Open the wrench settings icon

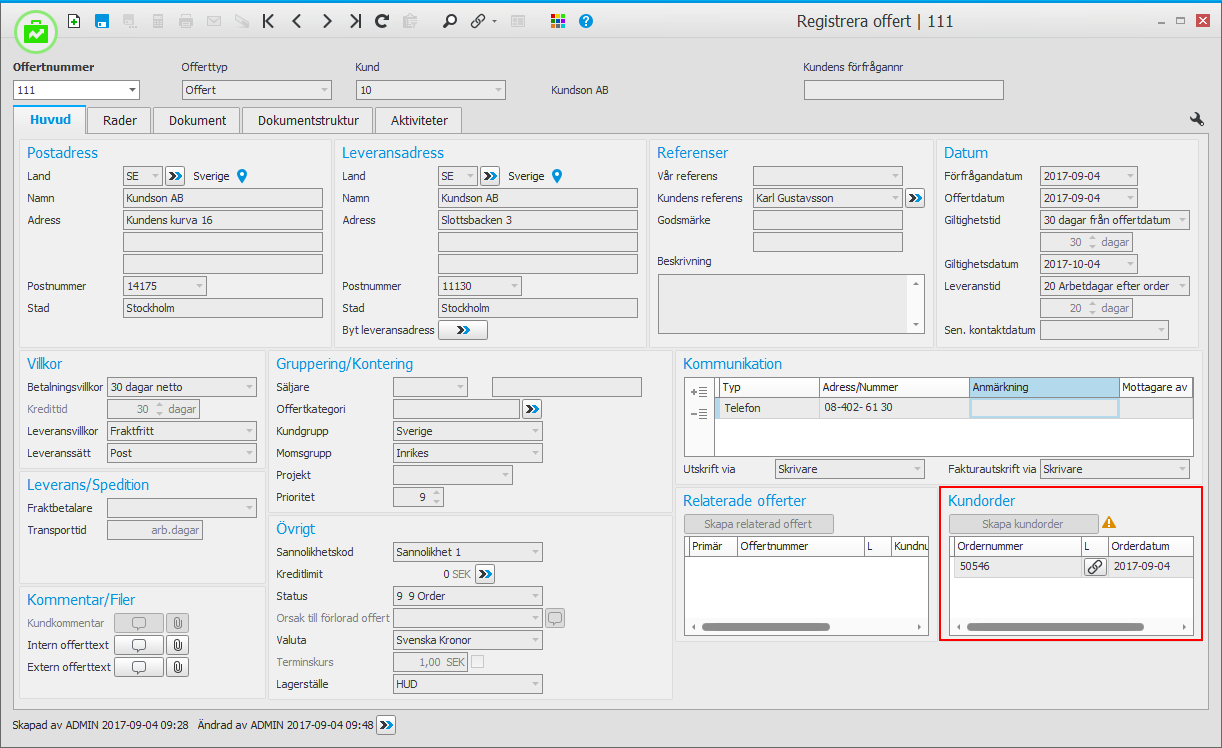pos(1196,119)
